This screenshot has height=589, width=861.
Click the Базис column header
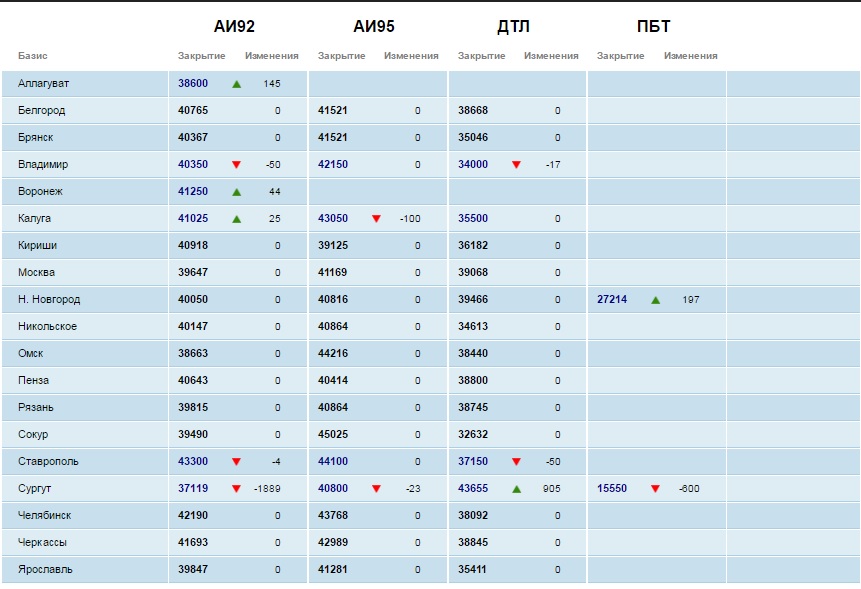pyautogui.click(x=33, y=56)
